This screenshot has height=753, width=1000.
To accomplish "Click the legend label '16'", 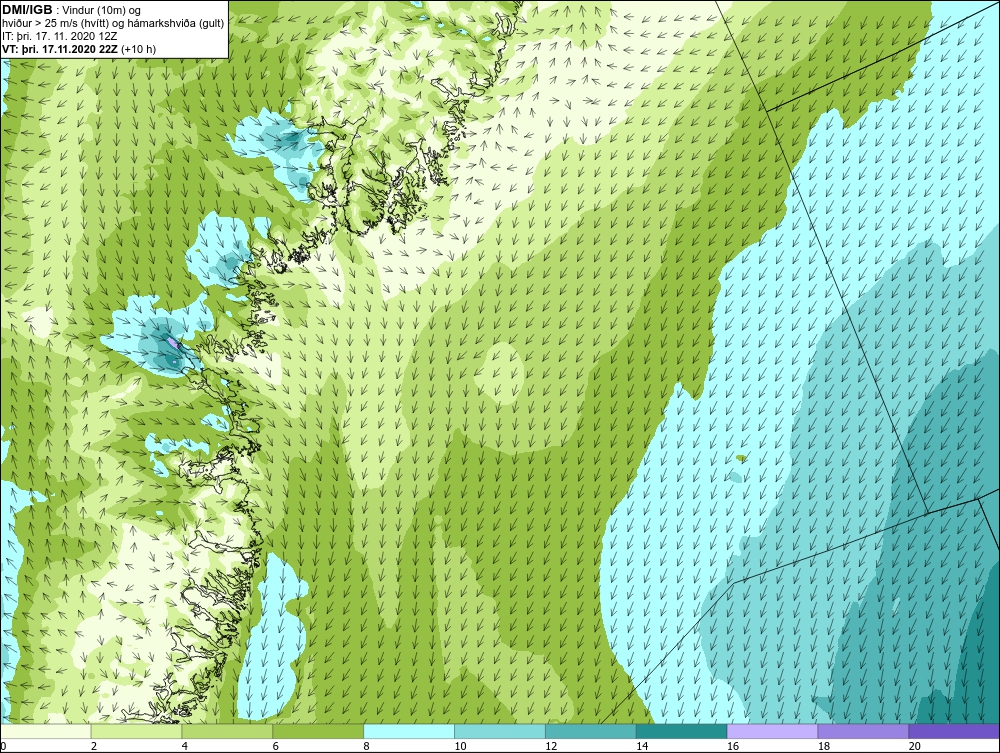I will click(x=733, y=746).
